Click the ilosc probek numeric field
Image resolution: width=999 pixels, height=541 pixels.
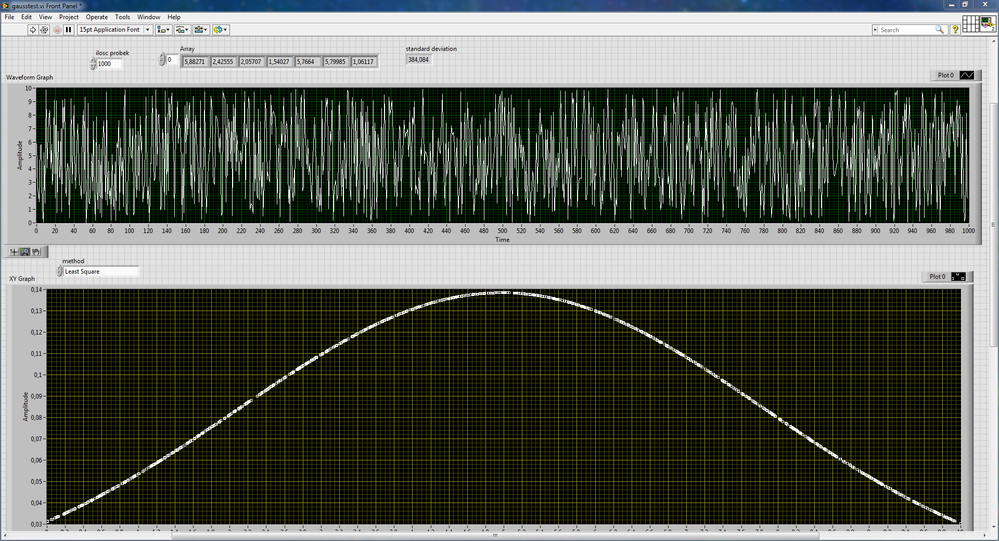[109, 64]
